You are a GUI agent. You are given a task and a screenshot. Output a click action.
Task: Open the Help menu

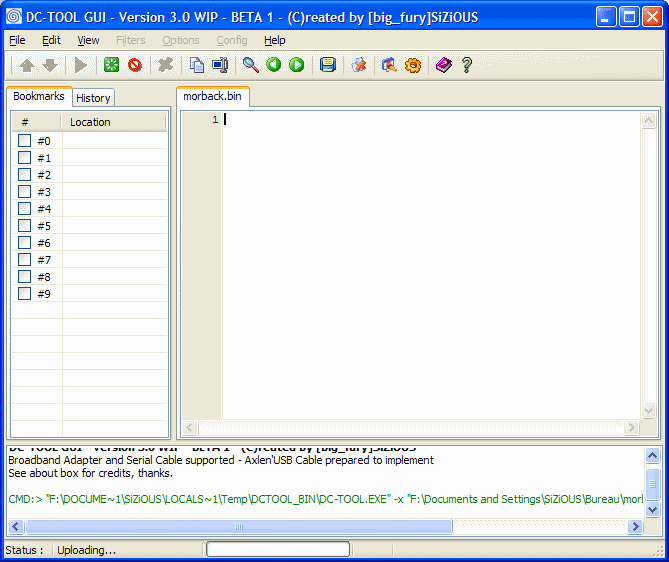[274, 40]
